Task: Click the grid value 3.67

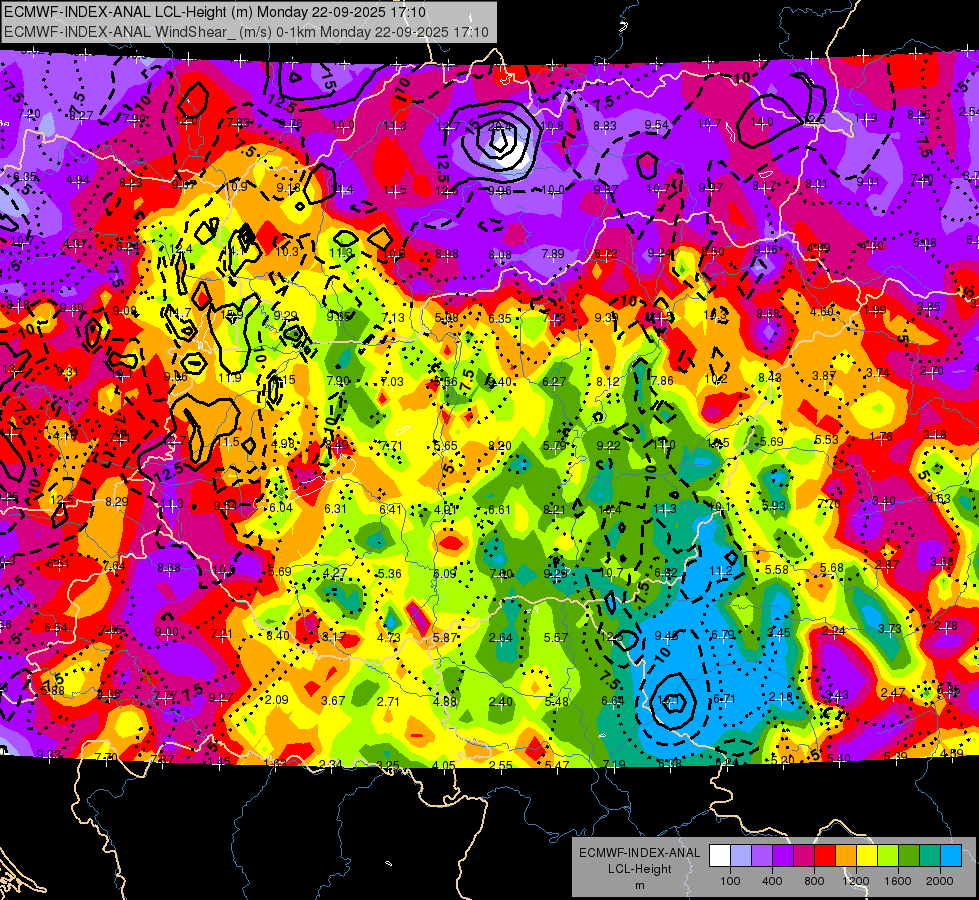Action: tap(333, 701)
